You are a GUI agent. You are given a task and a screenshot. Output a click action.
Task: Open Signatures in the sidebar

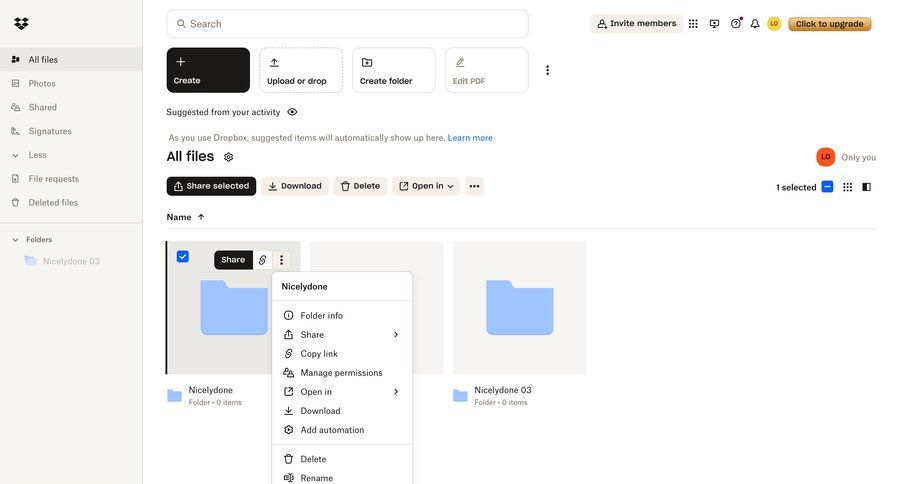coord(71,131)
